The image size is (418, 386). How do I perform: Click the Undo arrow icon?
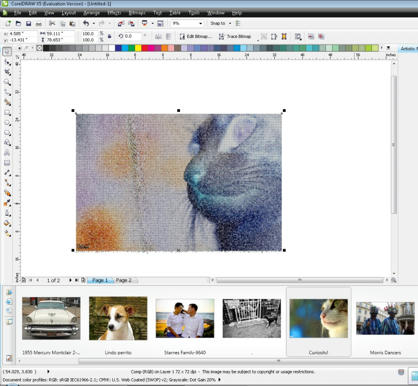coord(86,23)
